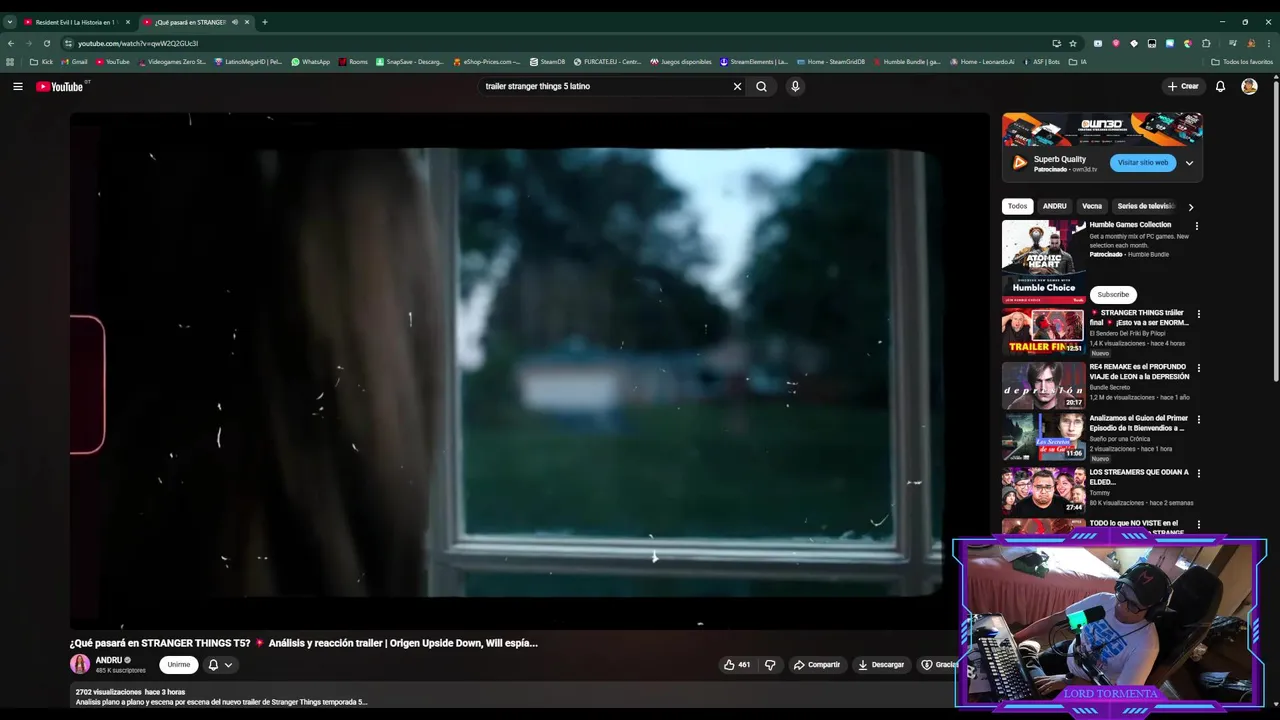Go to the YouTube home logo
Screen dimensions: 1280x720
click(60, 86)
